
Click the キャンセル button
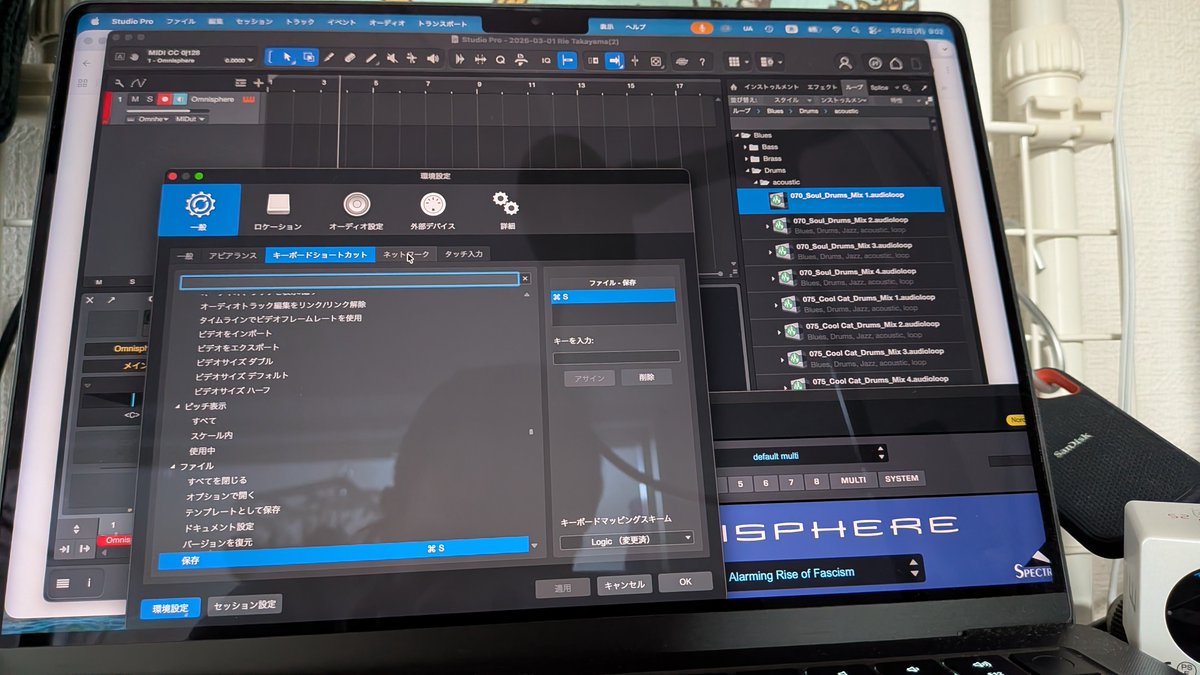coord(624,585)
